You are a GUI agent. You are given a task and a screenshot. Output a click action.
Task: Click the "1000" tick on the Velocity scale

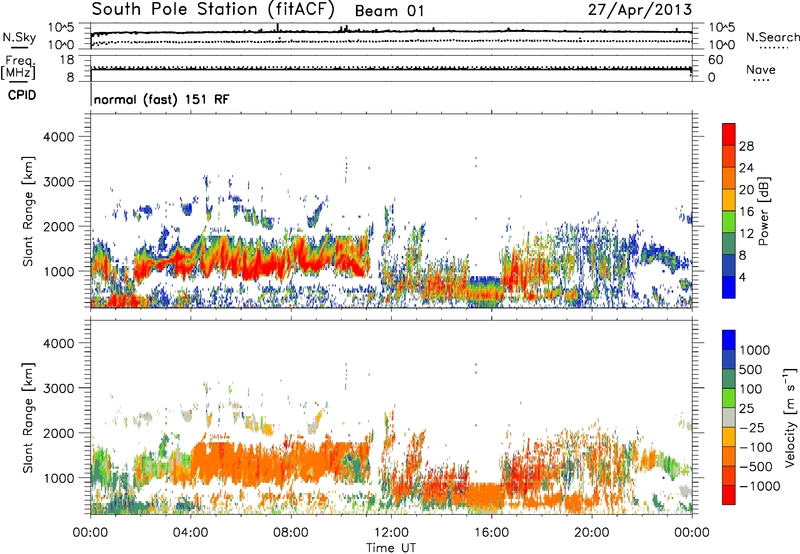(x=754, y=350)
